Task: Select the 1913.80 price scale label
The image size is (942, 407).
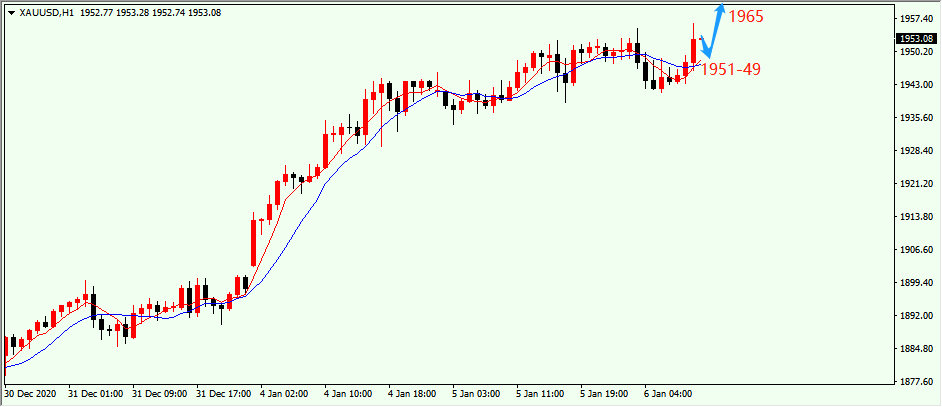Action: click(x=916, y=216)
